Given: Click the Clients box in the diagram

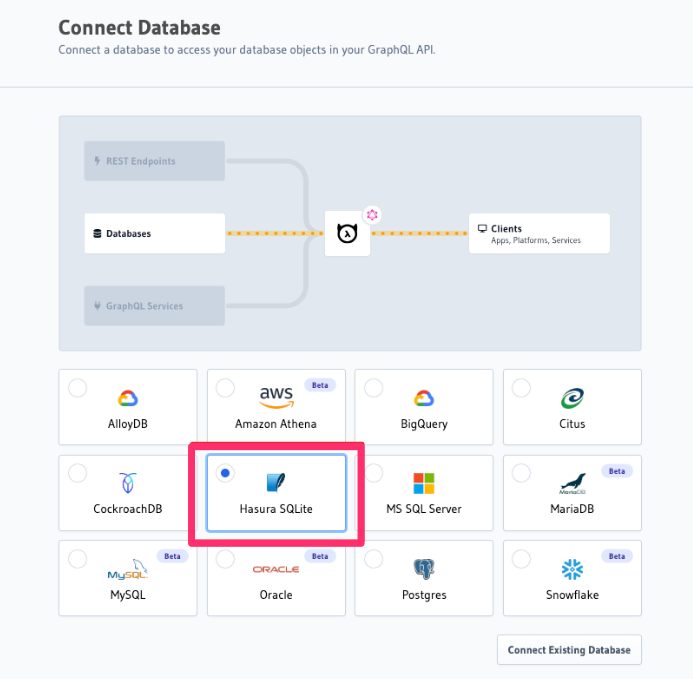Looking at the screenshot, I should [x=539, y=233].
